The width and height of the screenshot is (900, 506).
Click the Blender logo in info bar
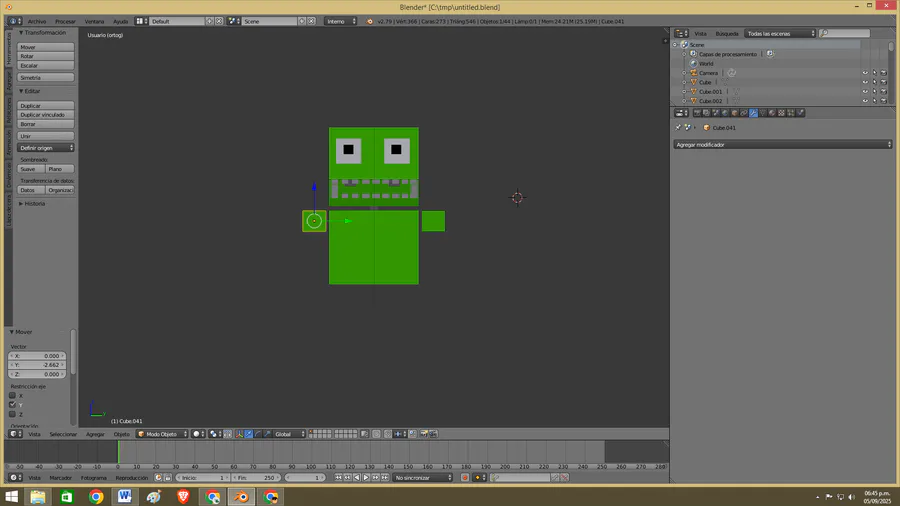point(370,21)
